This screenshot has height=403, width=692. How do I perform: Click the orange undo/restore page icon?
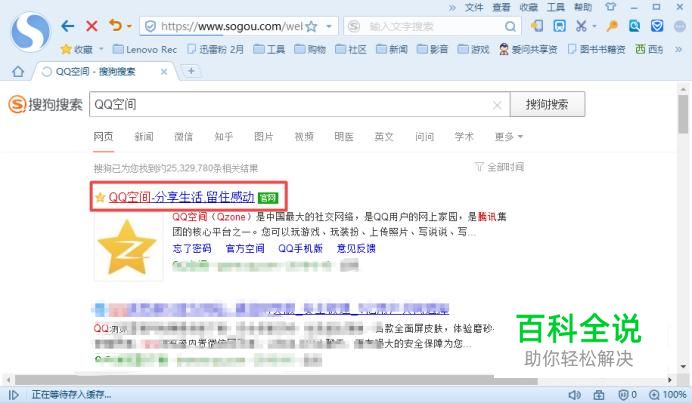coord(116,26)
